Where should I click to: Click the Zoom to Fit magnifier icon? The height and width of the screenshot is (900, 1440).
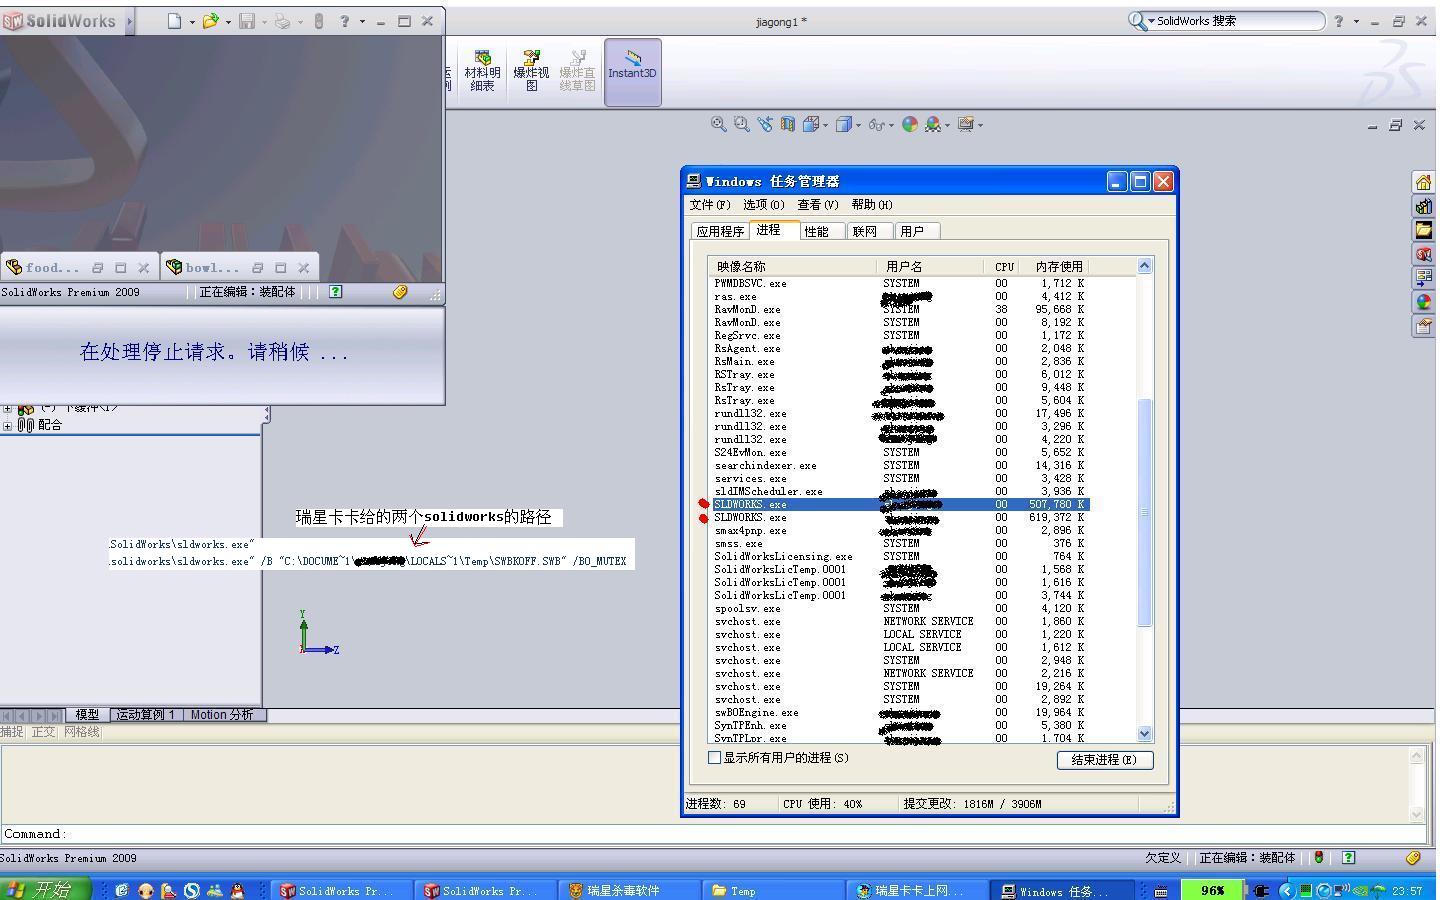[718, 124]
